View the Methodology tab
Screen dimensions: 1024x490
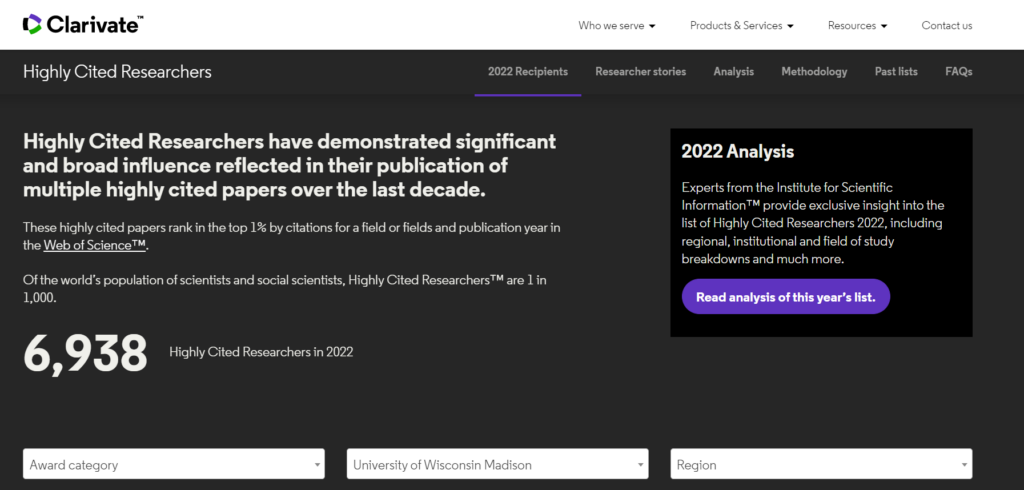coord(814,72)
